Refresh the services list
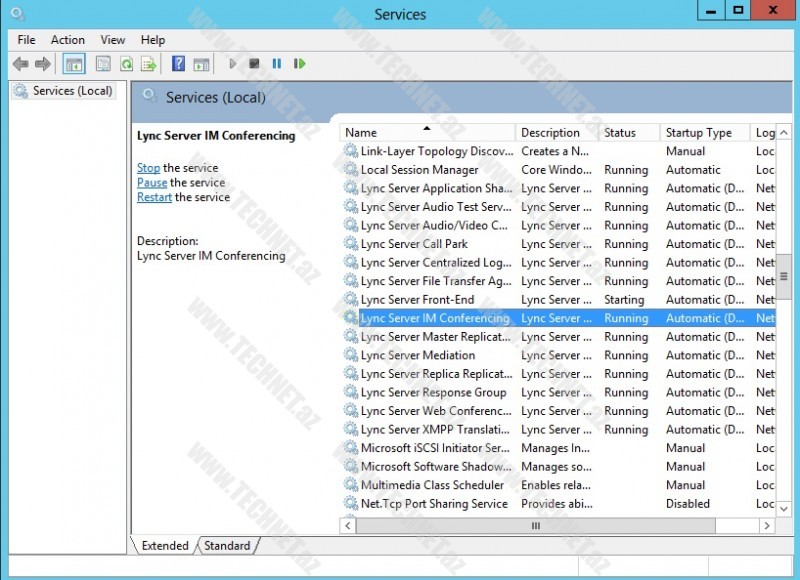Viewport: 800px width, 580px height. [x=126, y=63]
